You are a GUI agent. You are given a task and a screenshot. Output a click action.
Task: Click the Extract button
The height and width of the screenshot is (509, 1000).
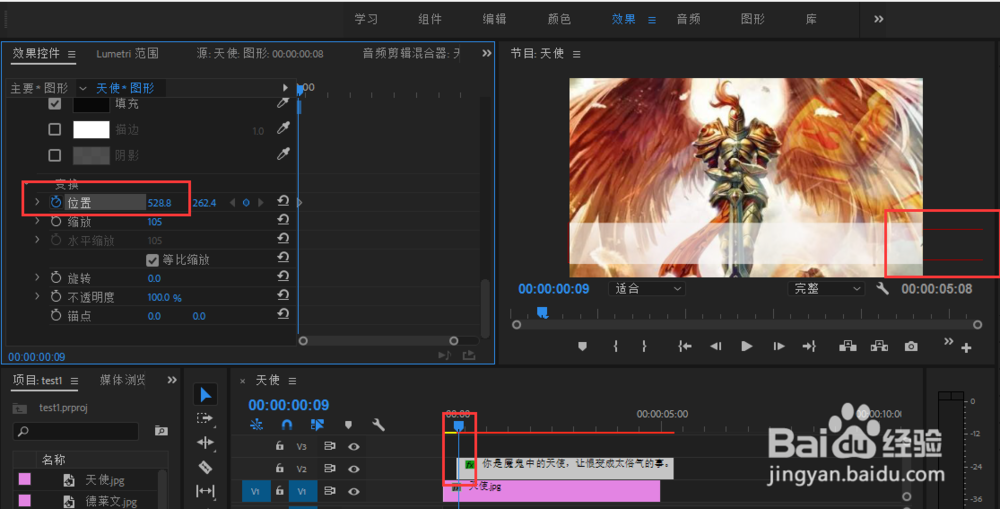point(879,346)
